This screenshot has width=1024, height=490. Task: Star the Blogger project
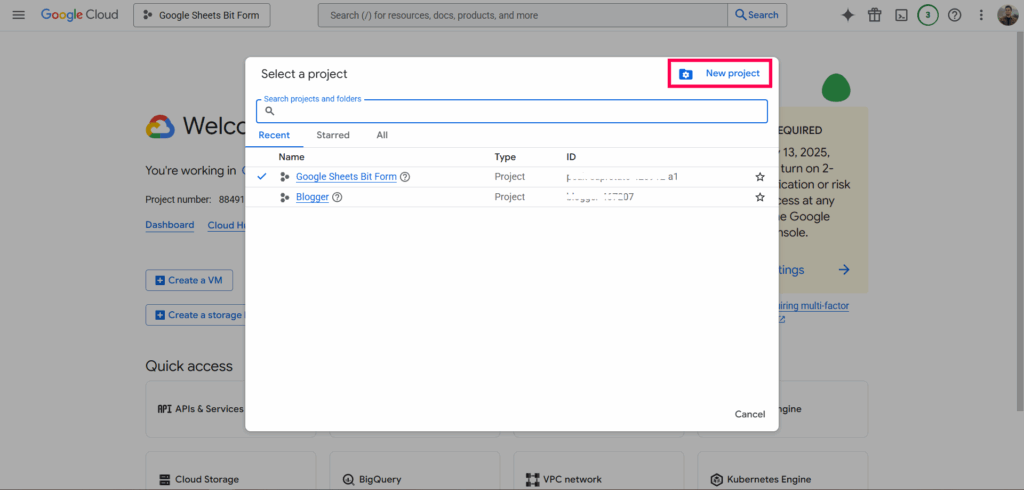click(x=760, y=197)
